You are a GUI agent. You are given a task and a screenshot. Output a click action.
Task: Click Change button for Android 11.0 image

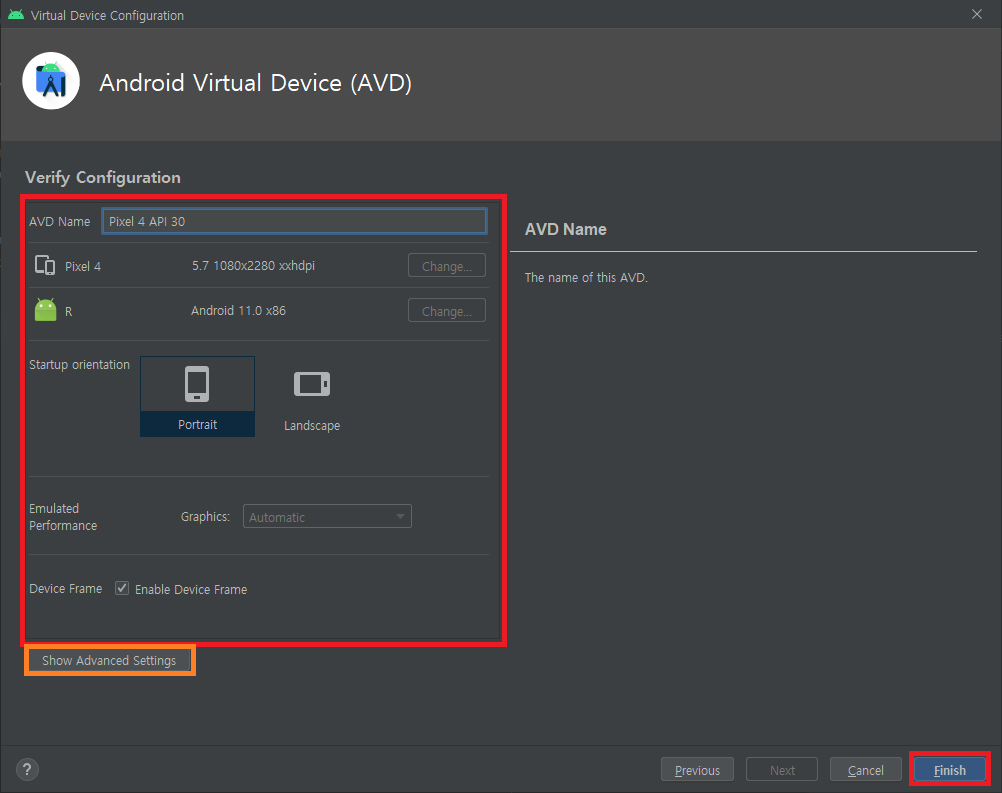(x=447, y=311)
